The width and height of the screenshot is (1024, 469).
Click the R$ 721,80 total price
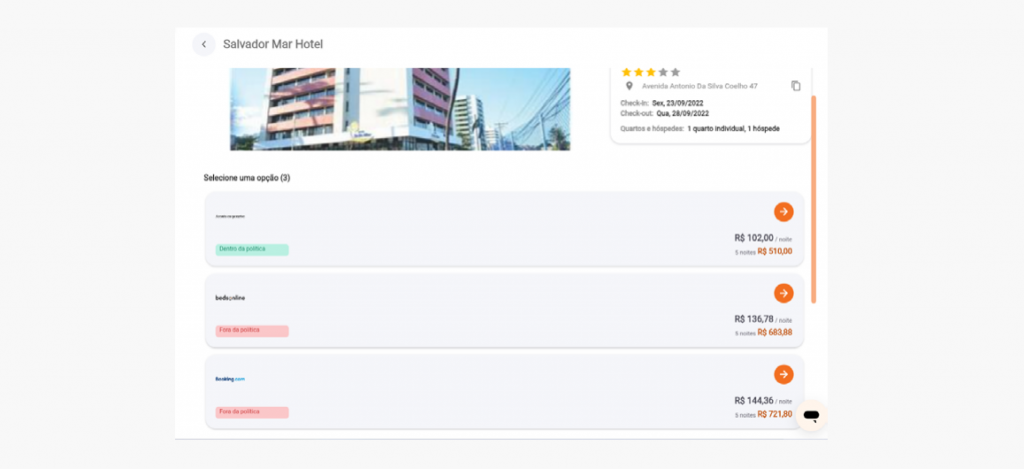(774, 414)
